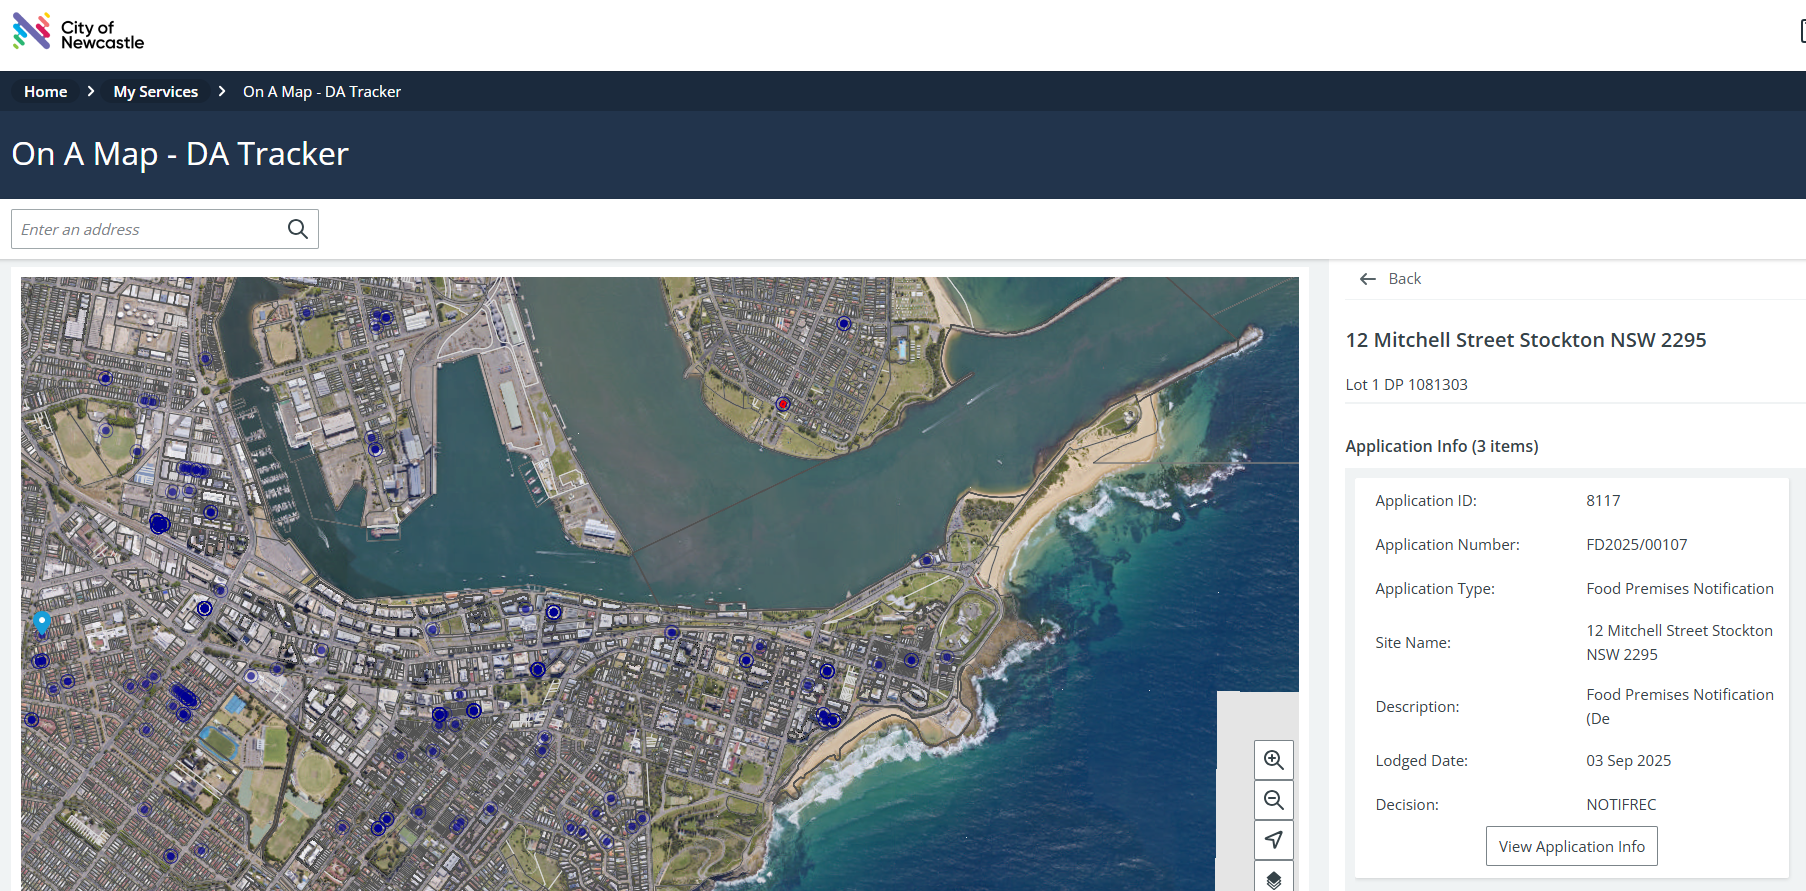
Task: Select On A Map - DA Tracker breadcrumb
Action: point(322,92)
